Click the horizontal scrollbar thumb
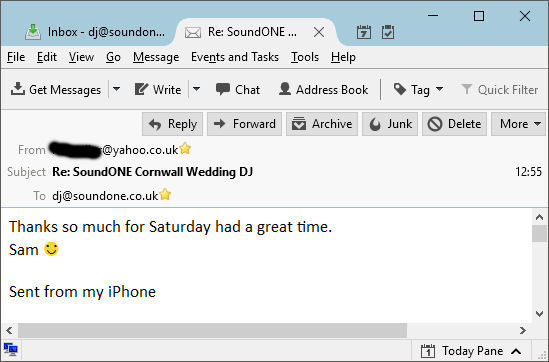549x362 pixels. tap(213, 330)
